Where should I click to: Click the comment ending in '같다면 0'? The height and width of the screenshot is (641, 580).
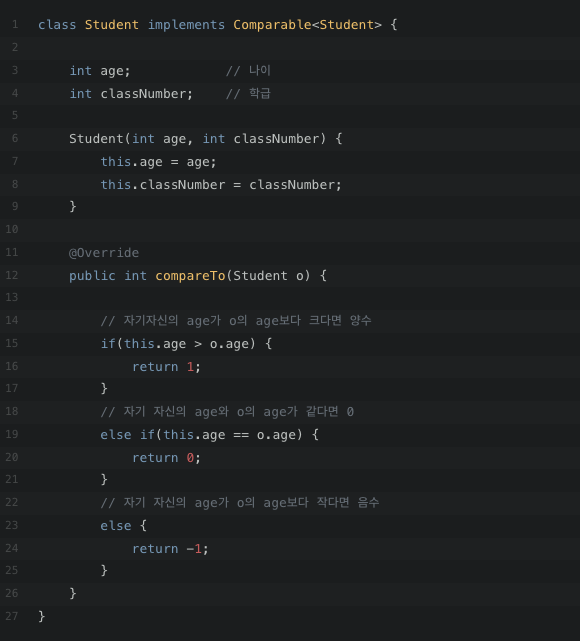227,412
